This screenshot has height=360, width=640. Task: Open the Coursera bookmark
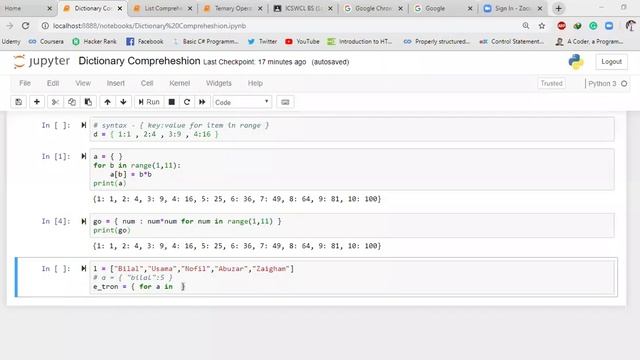46,41
